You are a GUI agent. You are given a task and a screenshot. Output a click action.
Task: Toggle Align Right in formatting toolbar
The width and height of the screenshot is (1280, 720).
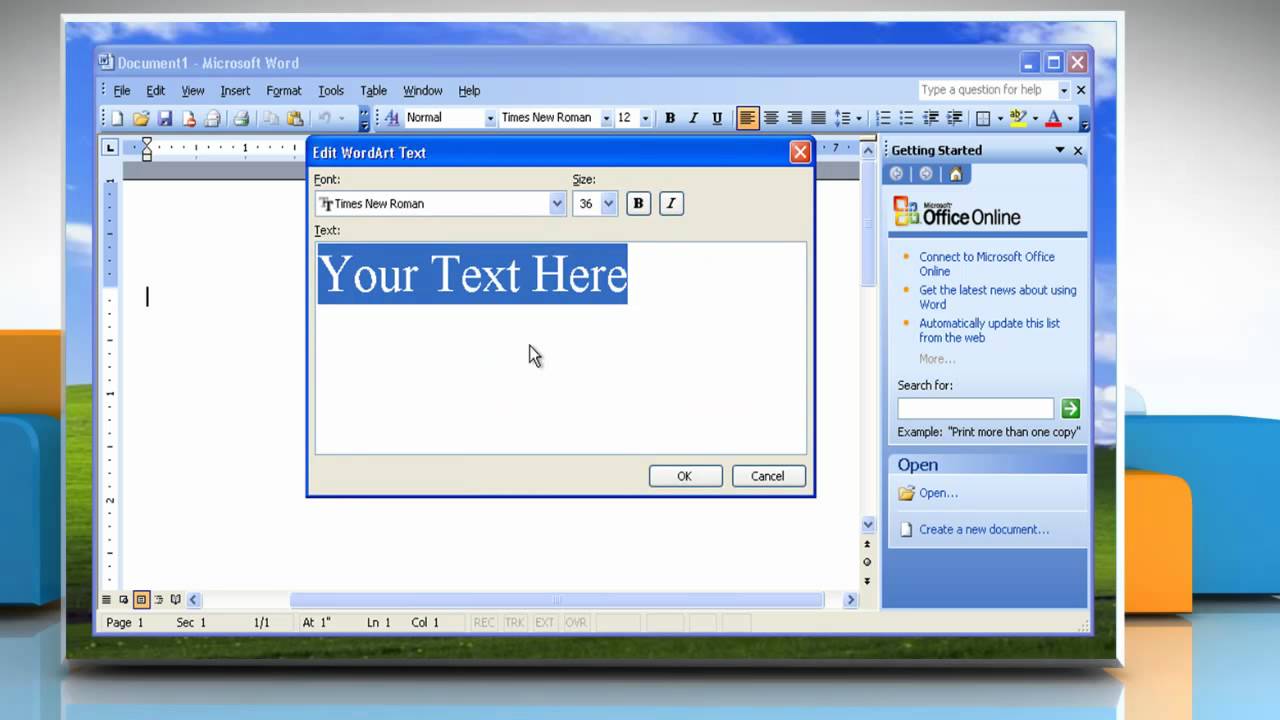coord(795,118)
